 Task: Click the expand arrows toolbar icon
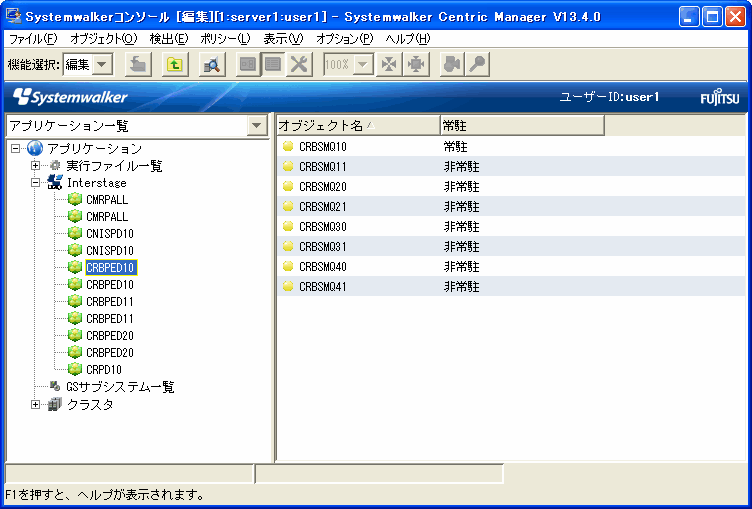416,64
